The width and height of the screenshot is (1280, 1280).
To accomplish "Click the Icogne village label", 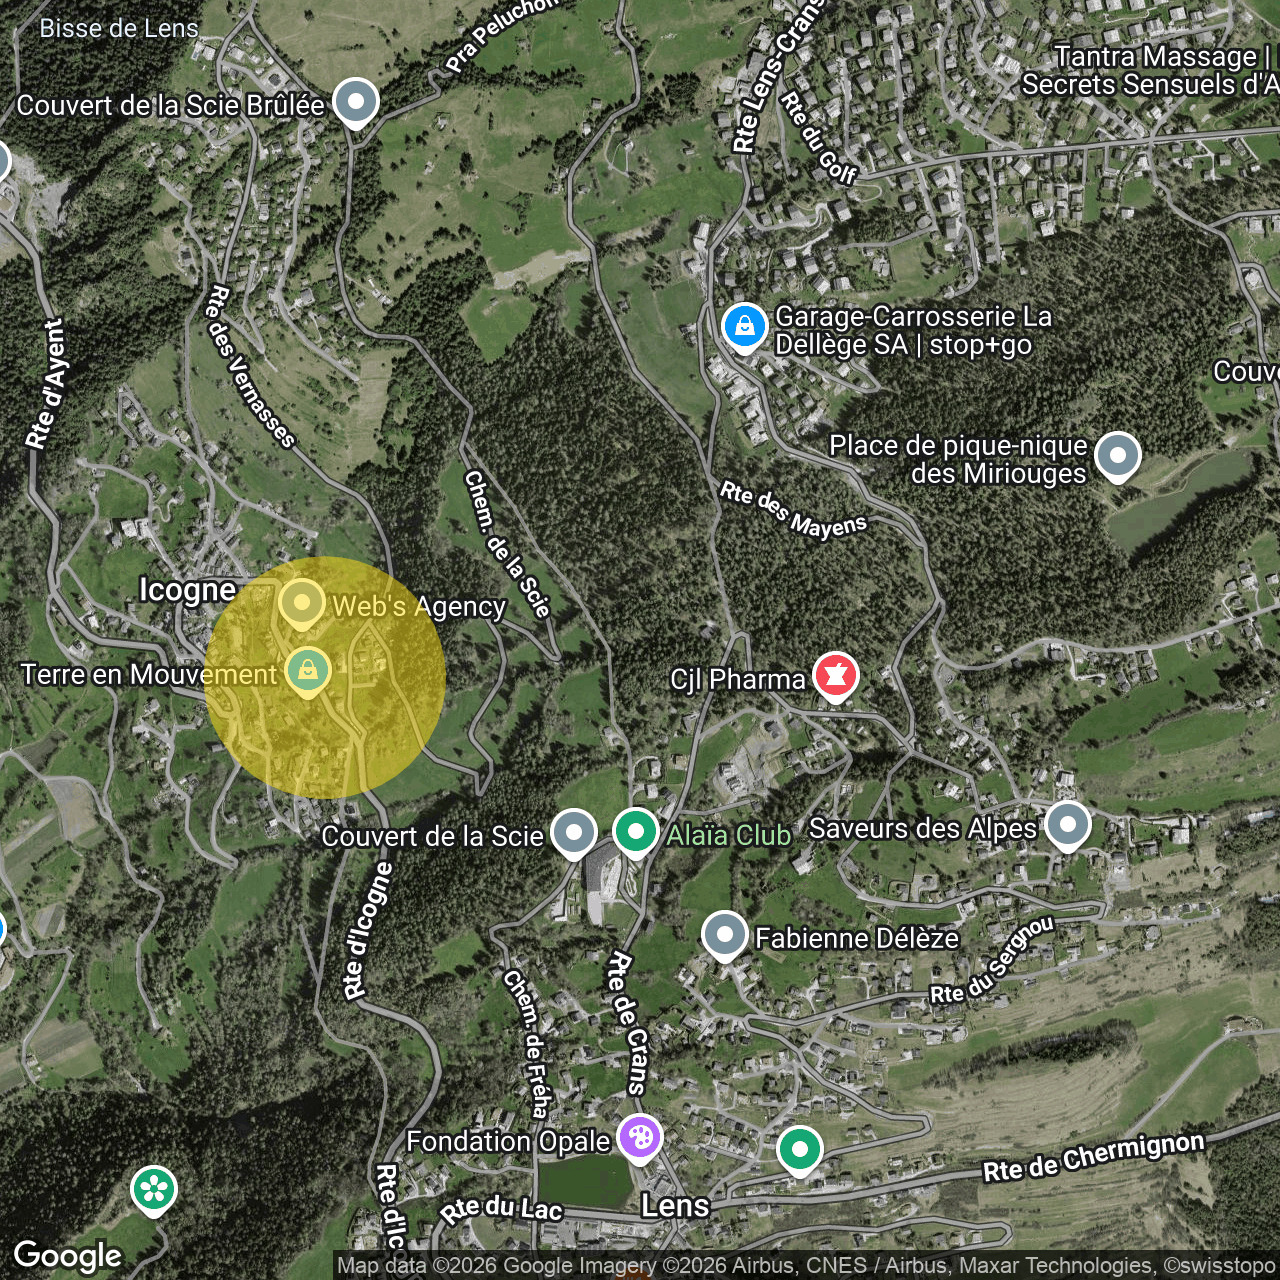I will click(188, 590).
